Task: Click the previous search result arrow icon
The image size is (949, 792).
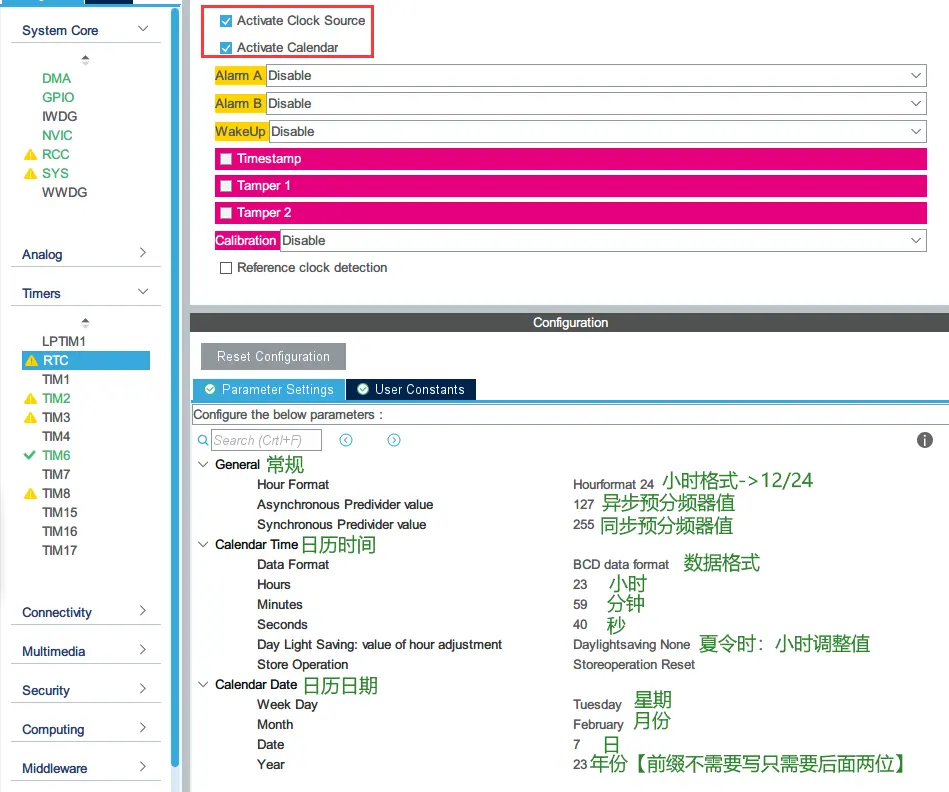Action: click(346, 440)
